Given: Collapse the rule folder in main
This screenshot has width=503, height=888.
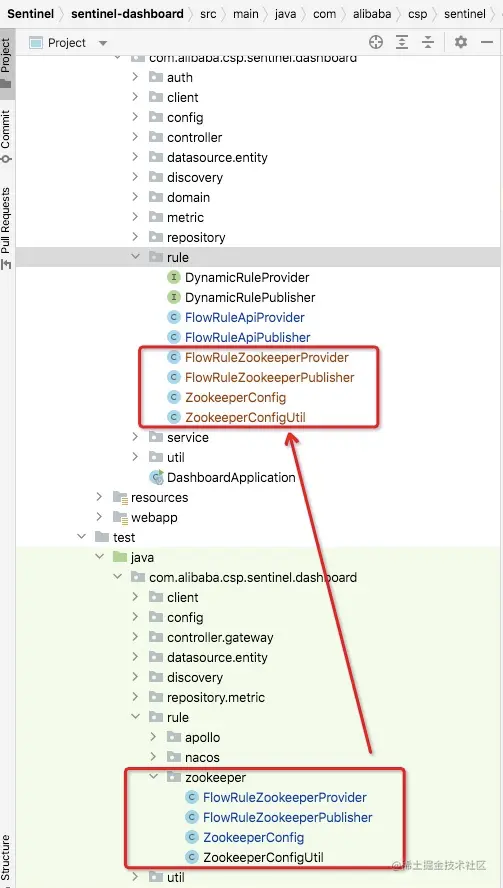Looking at the screenshot, I should click(135, 257).
